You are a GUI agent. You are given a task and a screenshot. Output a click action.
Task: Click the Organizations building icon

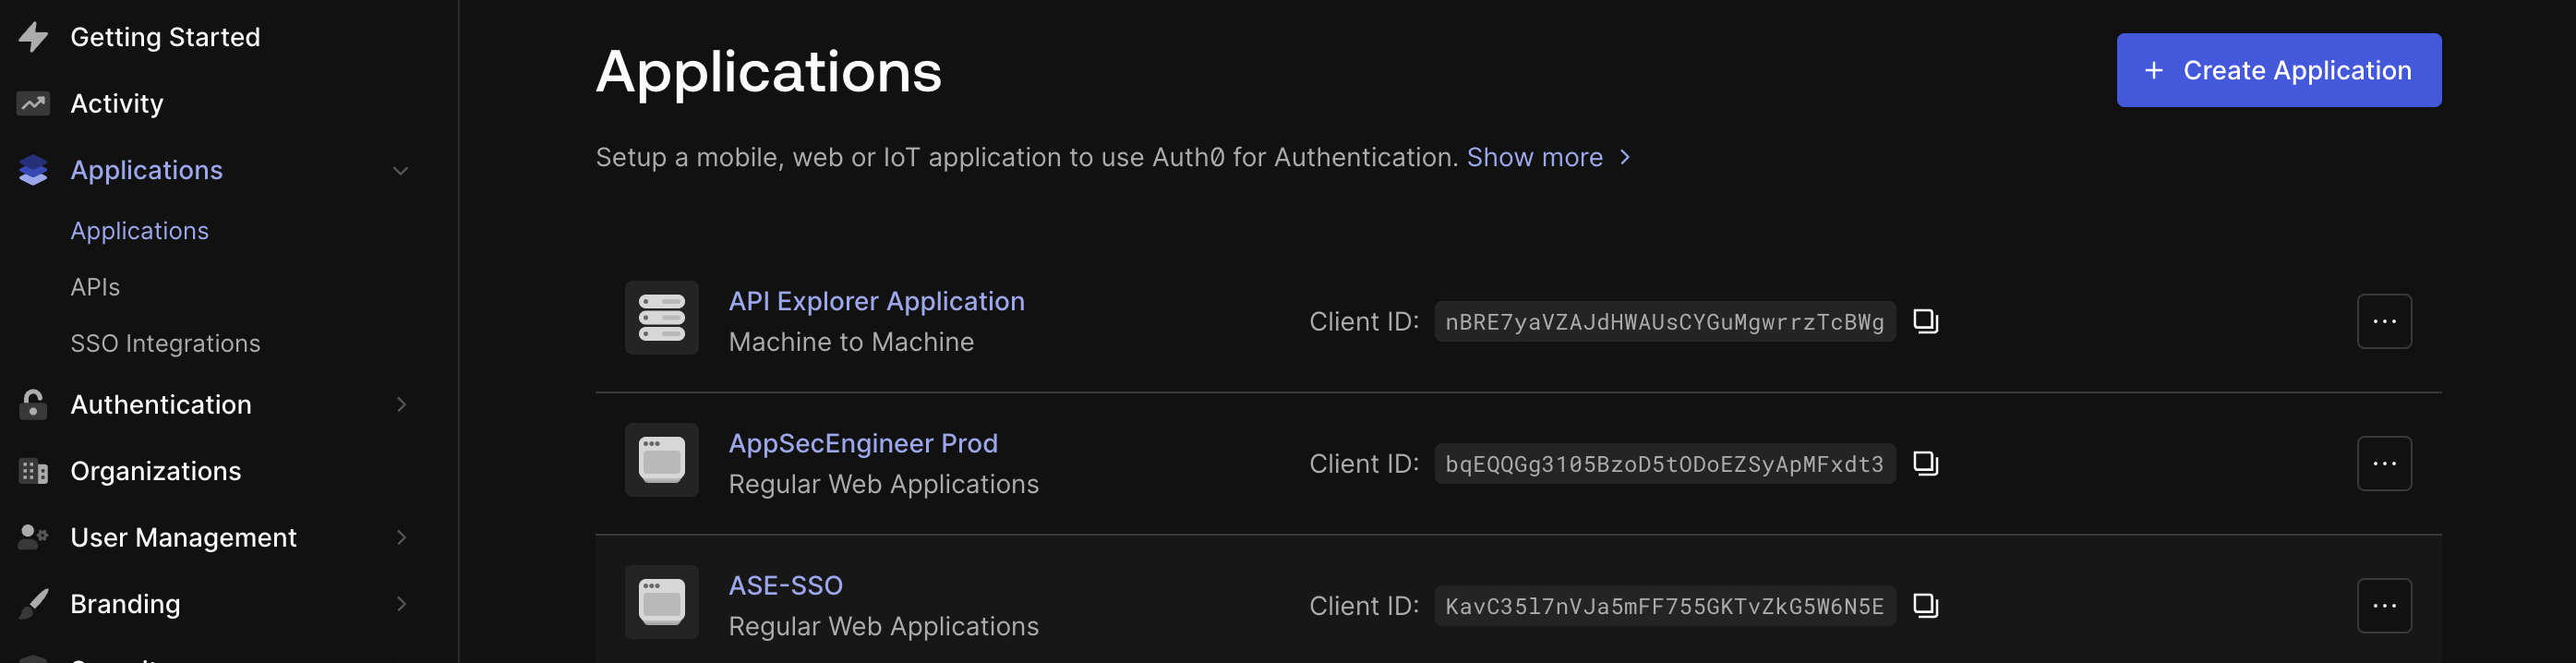tap(33, 471)
